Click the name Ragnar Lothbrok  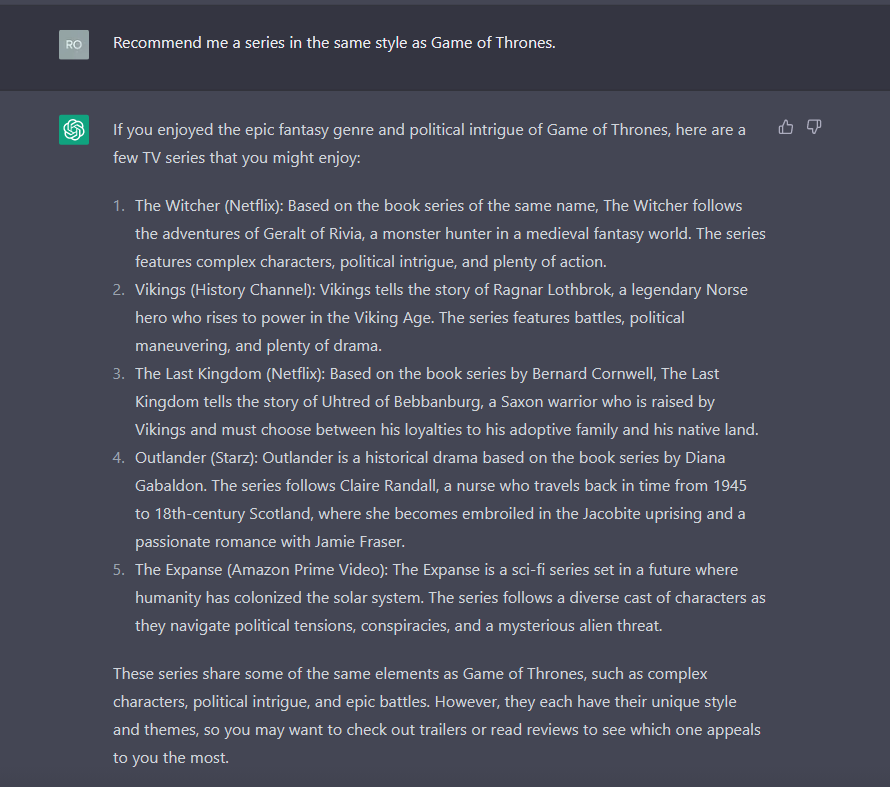tap(552, 290)
